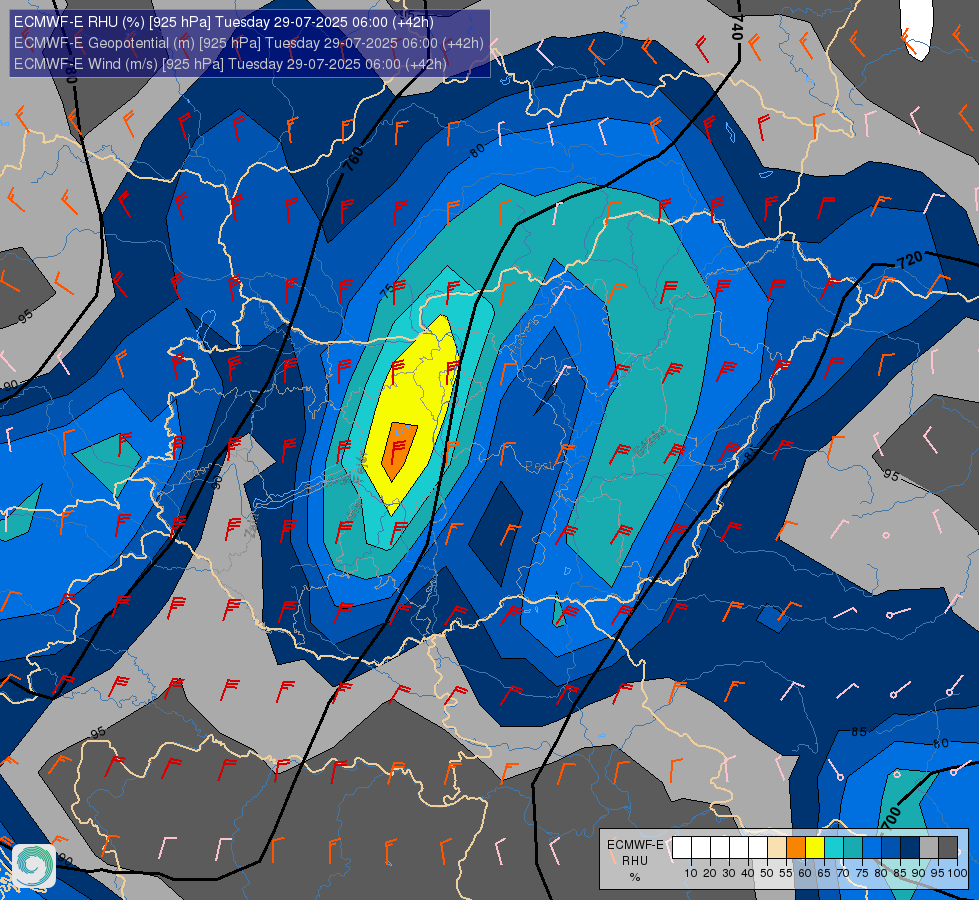
Task: Pick the dark gray 95-100 legend swatch
Action: (x=948, y=848)
